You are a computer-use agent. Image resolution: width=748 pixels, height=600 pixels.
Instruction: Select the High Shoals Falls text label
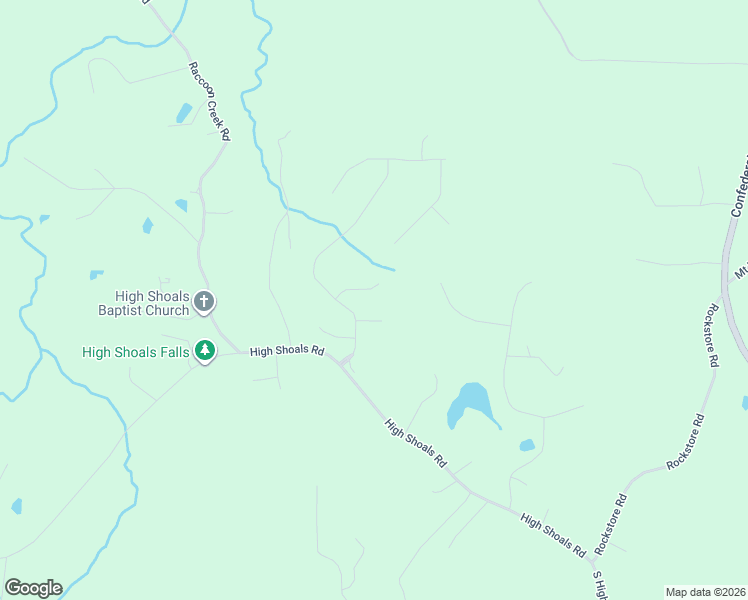[136, 352]
